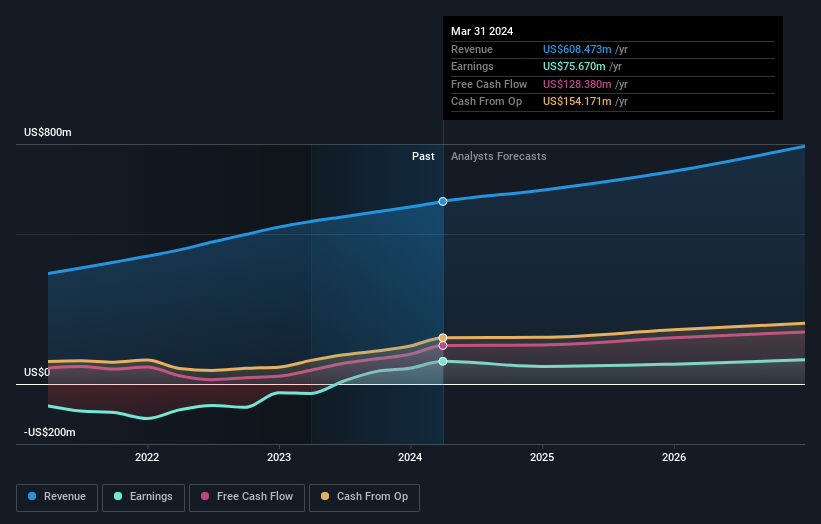
Task: Toggle the Earnings legend button
Action: pyautogui.click(x=143, y=497)
